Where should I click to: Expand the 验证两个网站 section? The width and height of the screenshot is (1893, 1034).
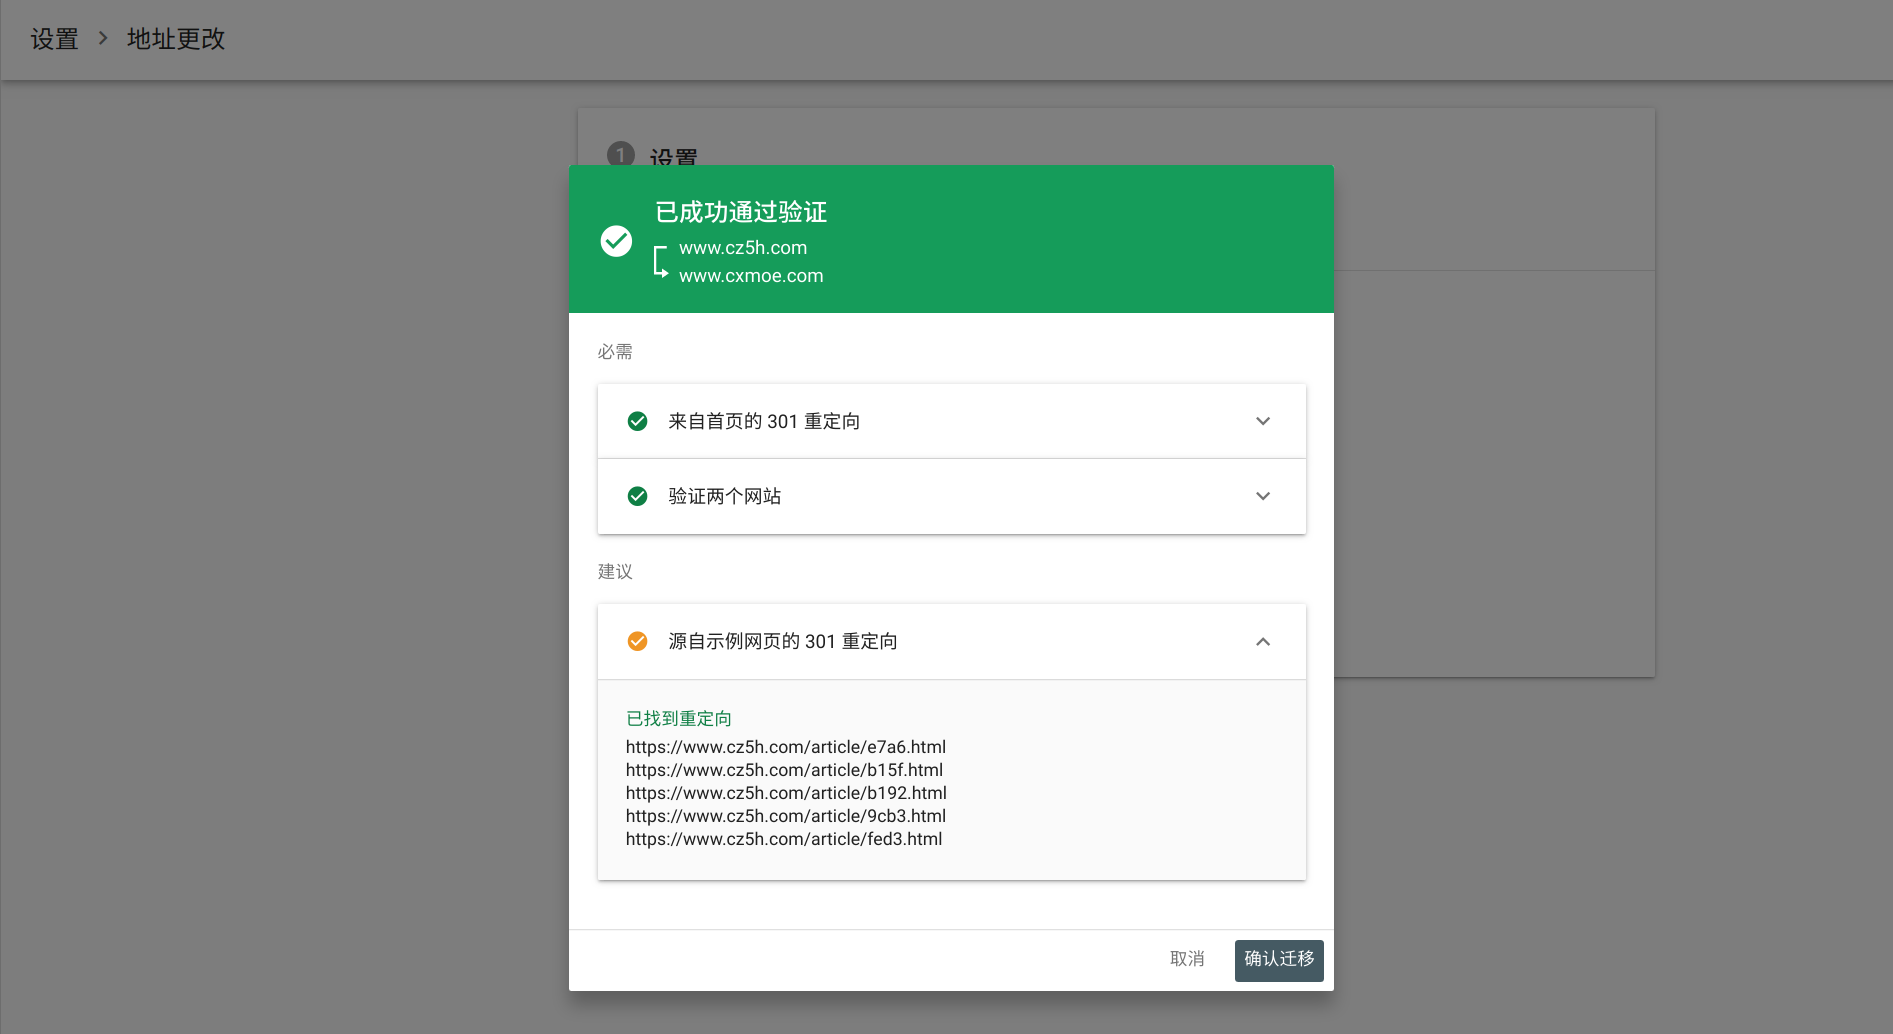coord(1263,496)
